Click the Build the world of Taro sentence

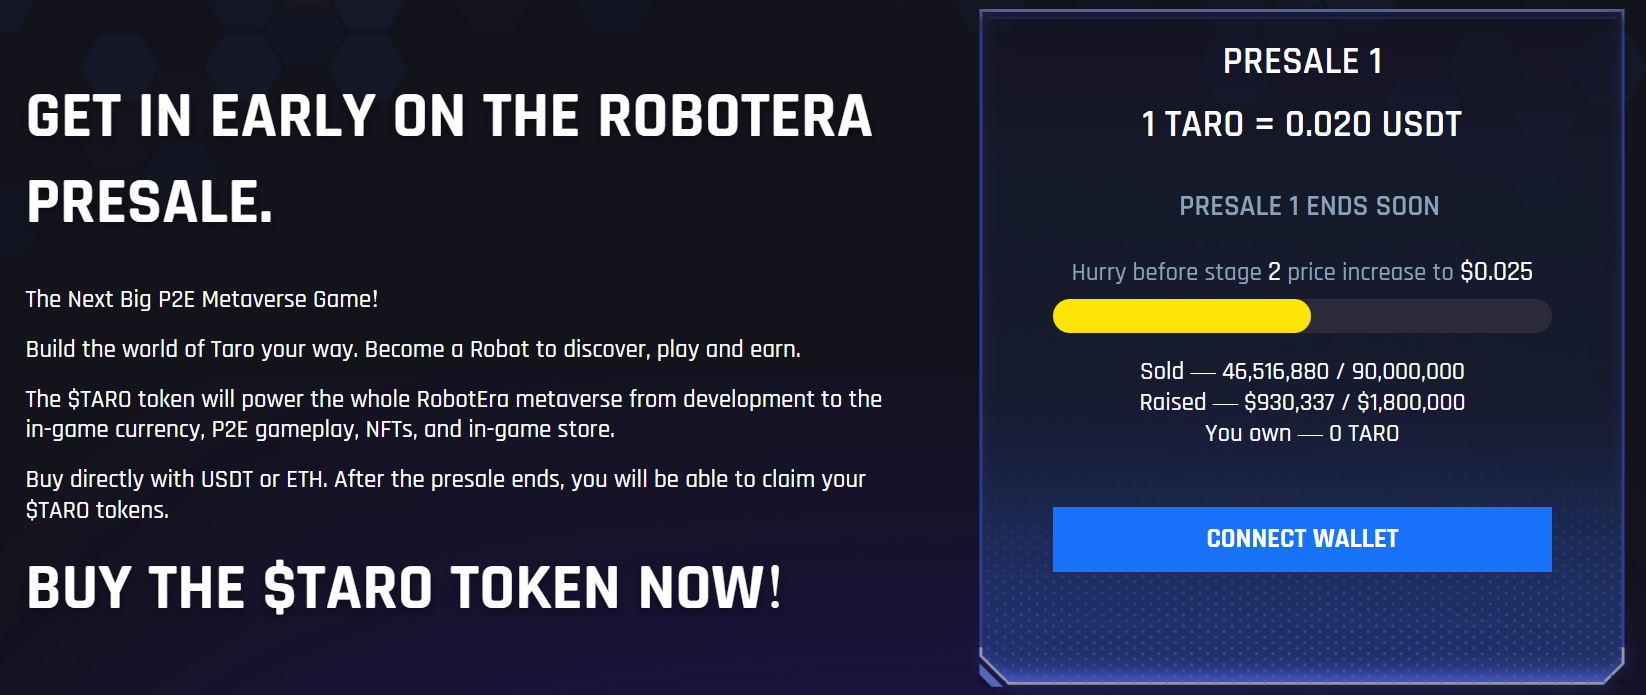(413, 349)
